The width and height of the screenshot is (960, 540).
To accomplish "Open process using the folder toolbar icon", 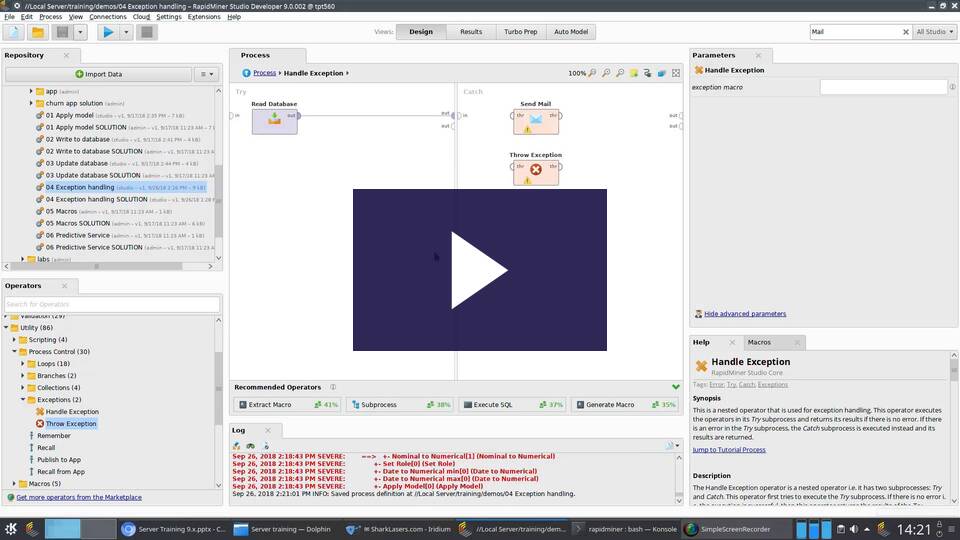I will pos(37,32).
